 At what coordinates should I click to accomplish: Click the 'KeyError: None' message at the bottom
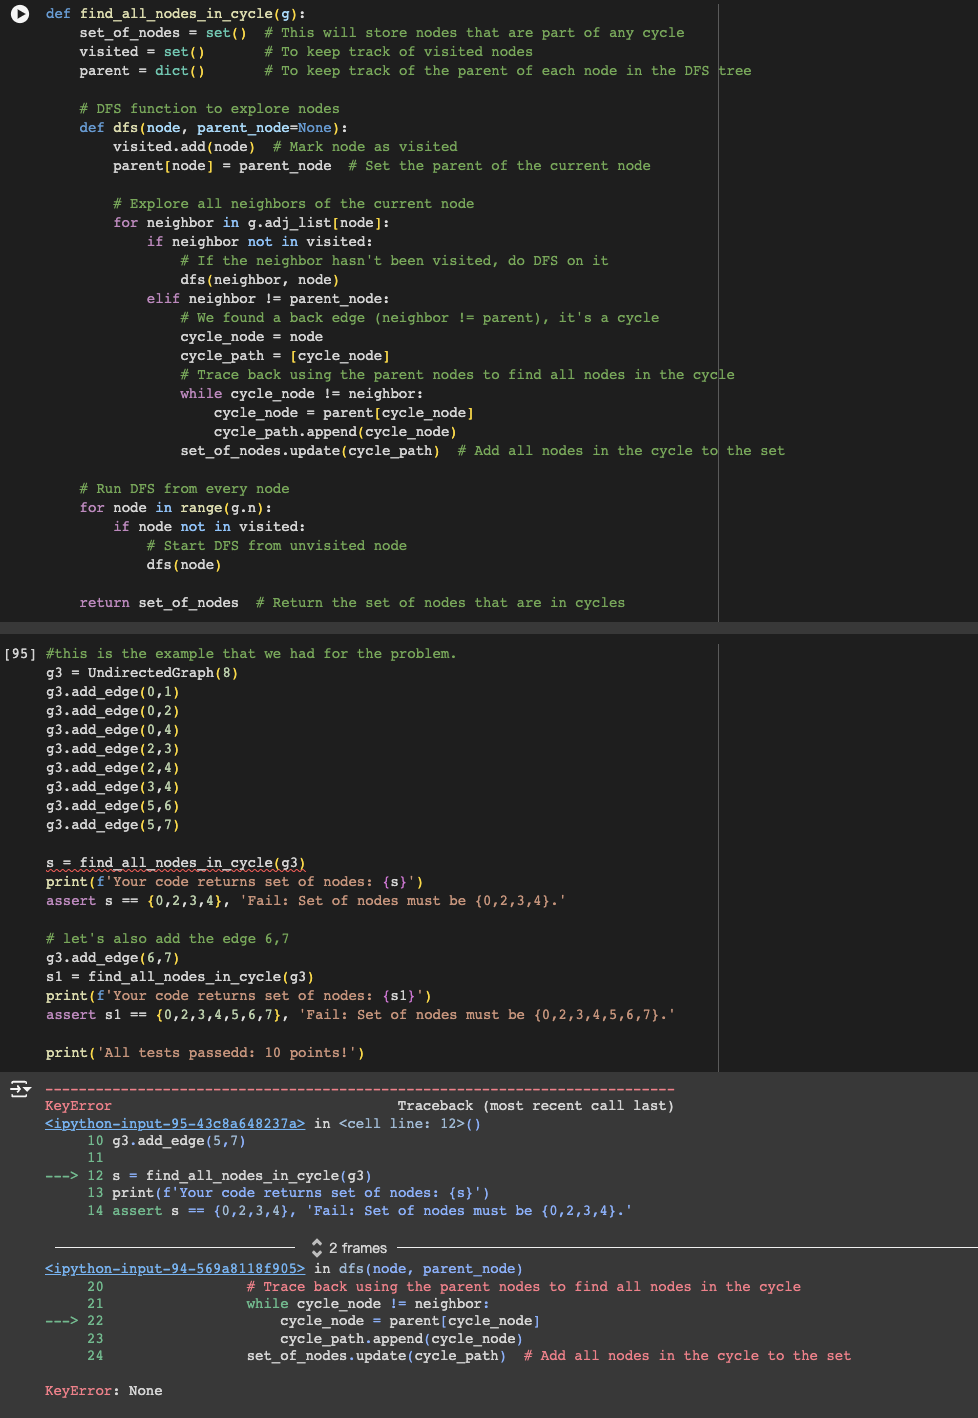(x=104, y=1391)
